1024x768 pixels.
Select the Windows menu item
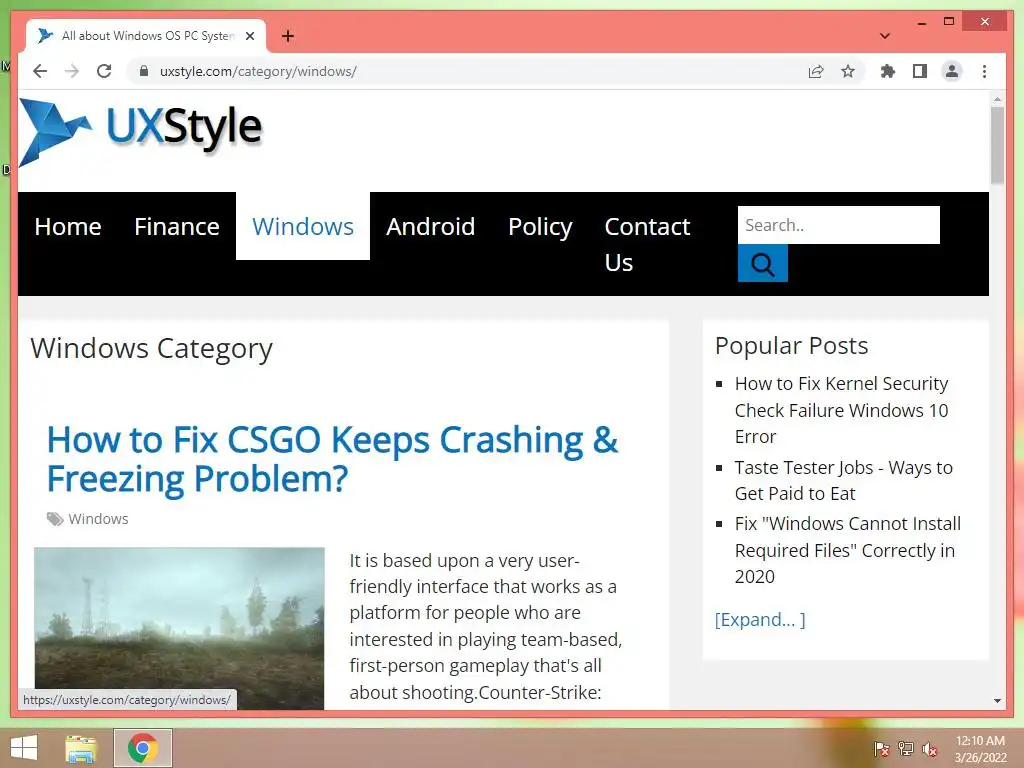click(x=303, y=227)
